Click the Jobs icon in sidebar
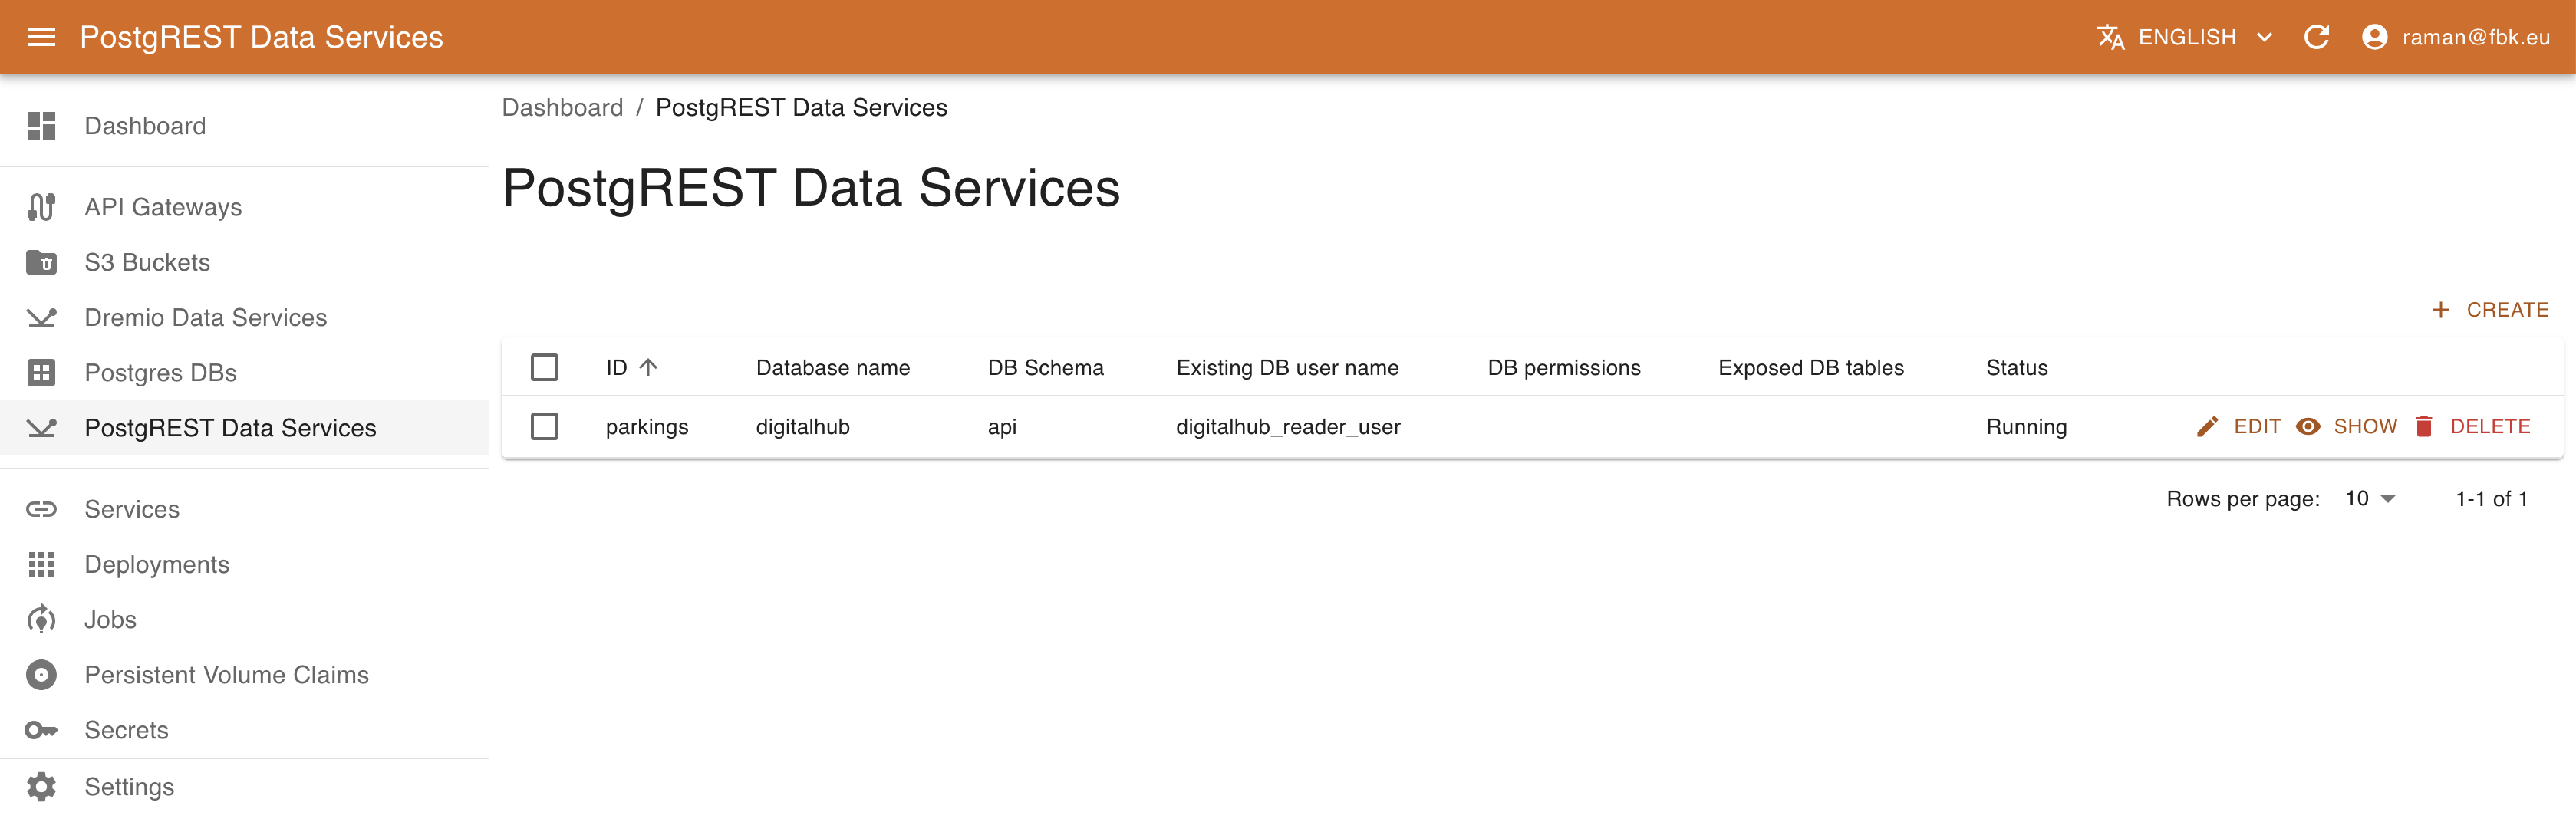The width and height of the screenshot is (2576, 822). 41,620
